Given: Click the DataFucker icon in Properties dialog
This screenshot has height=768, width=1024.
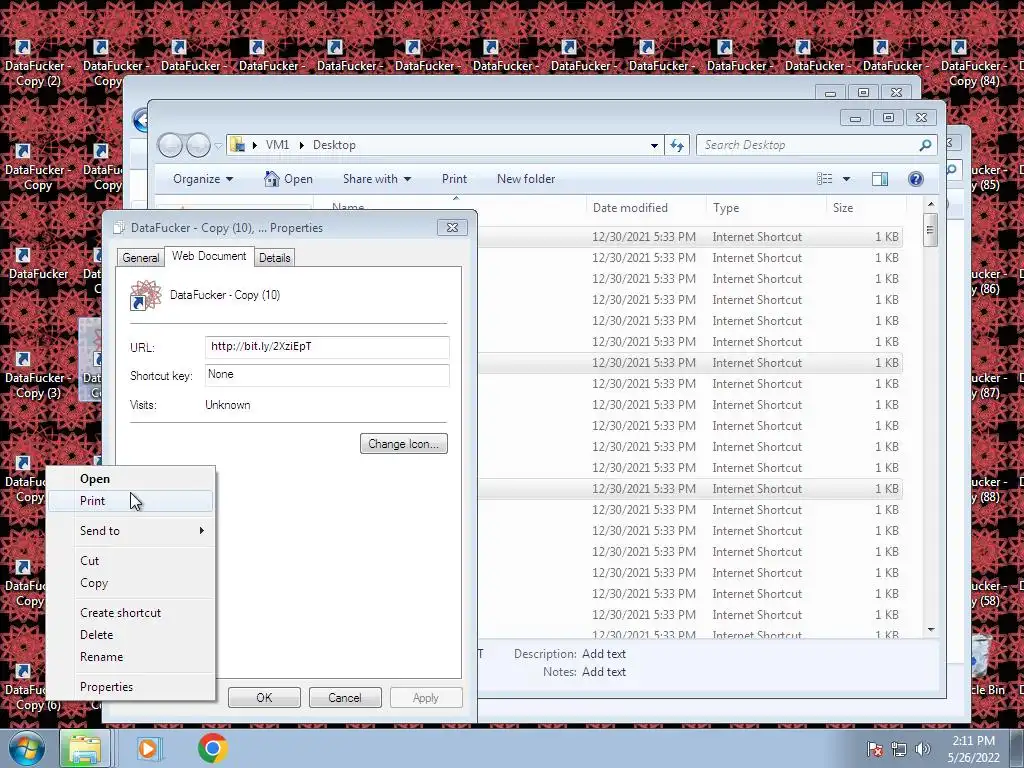Looking at the screenshot, I should click(x=146, y=295).
